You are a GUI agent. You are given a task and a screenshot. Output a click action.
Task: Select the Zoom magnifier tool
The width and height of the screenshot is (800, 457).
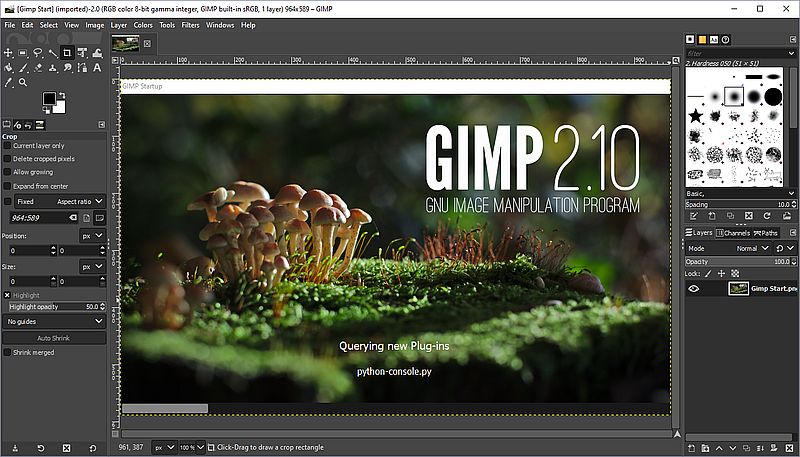click(23, 82)
